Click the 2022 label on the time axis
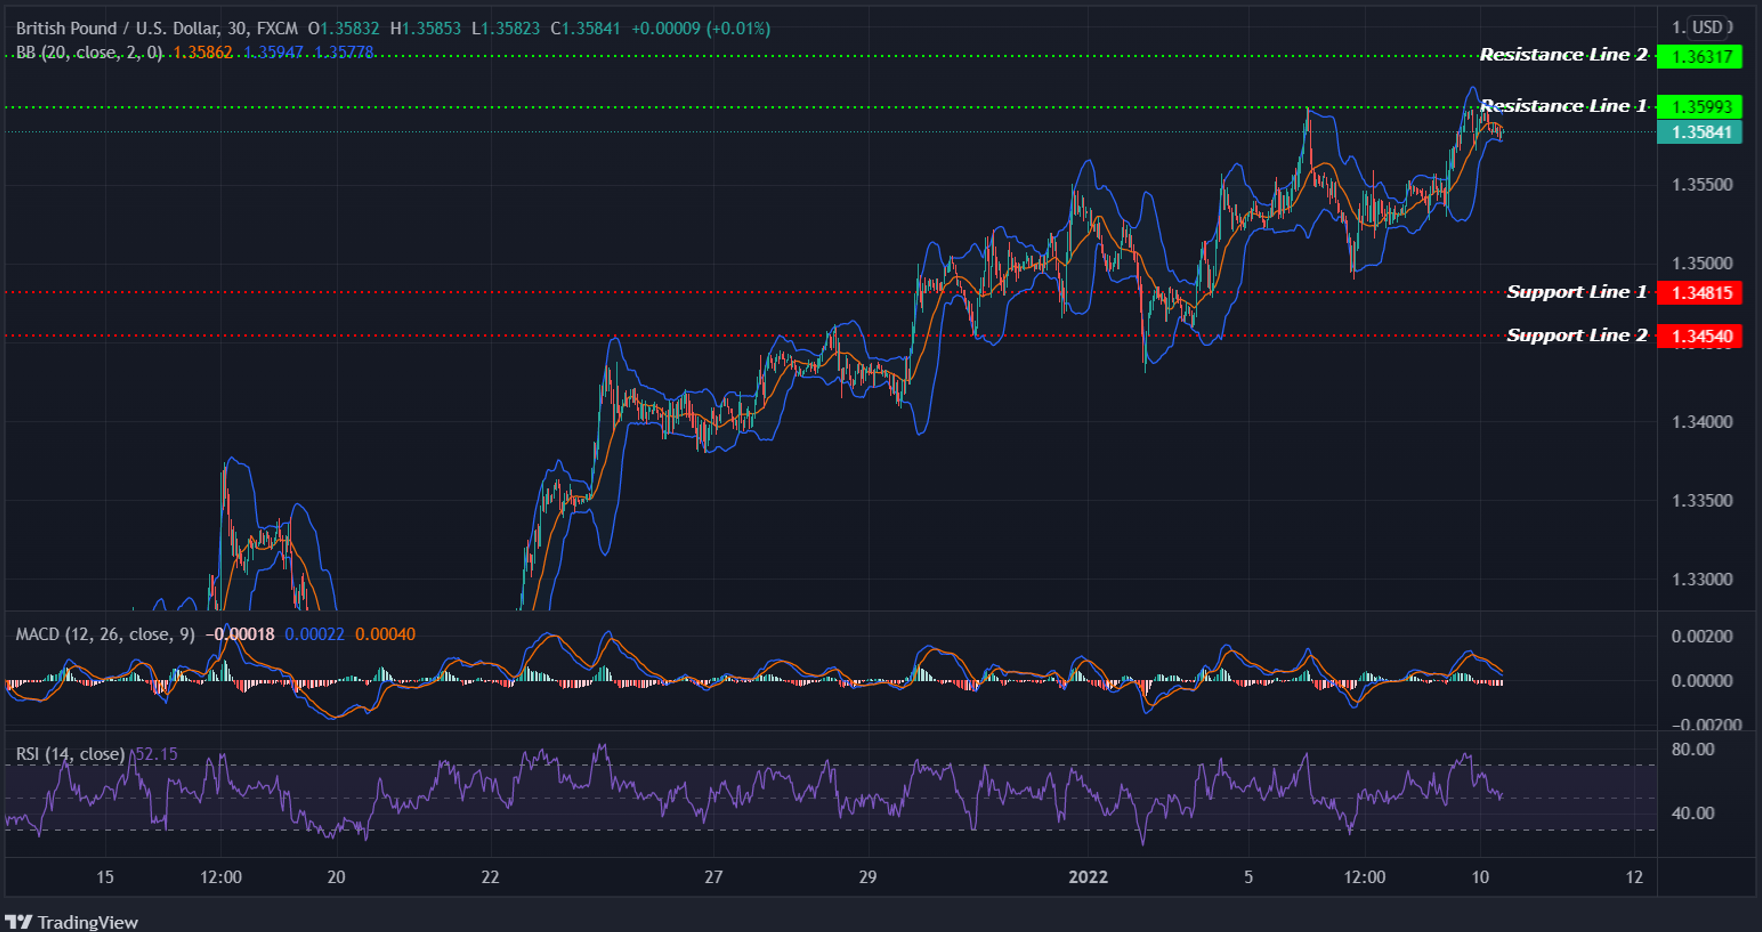This screenshot has height=932, width=1762. [x=1090, y=877]
